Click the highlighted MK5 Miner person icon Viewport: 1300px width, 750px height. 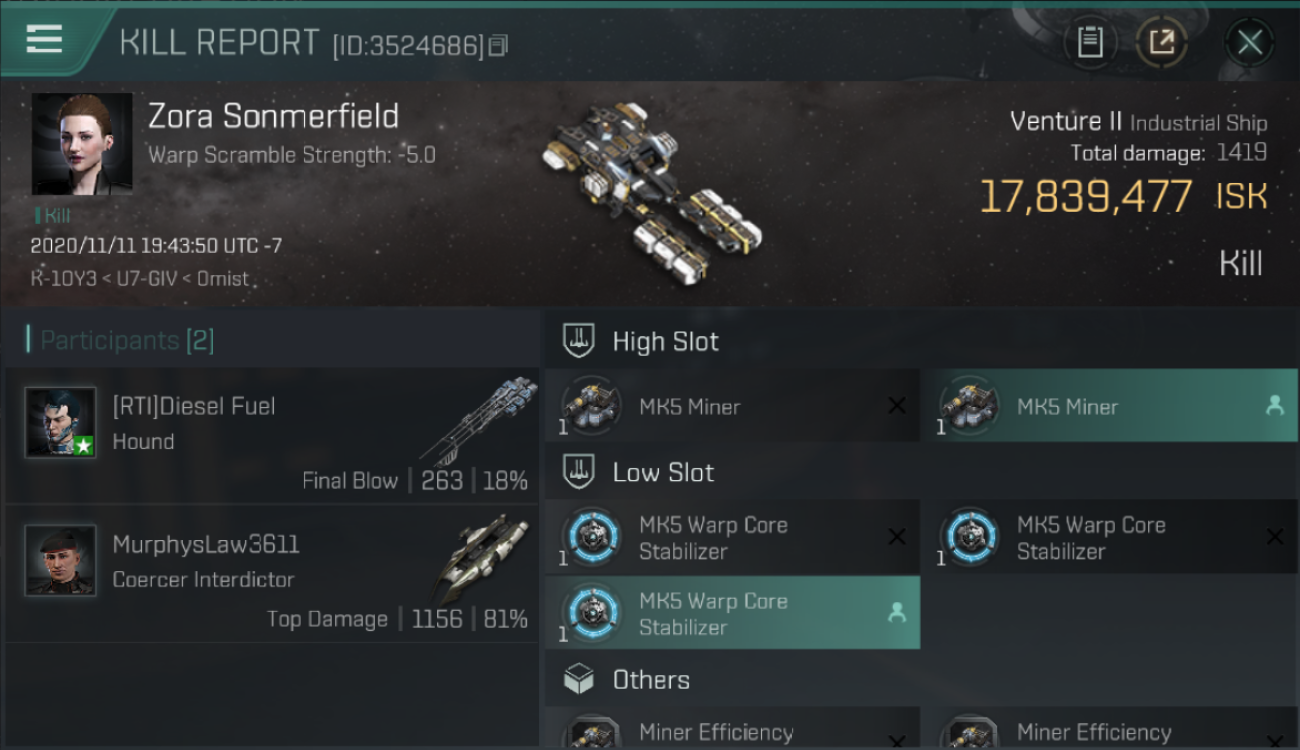pos(1274,405)
